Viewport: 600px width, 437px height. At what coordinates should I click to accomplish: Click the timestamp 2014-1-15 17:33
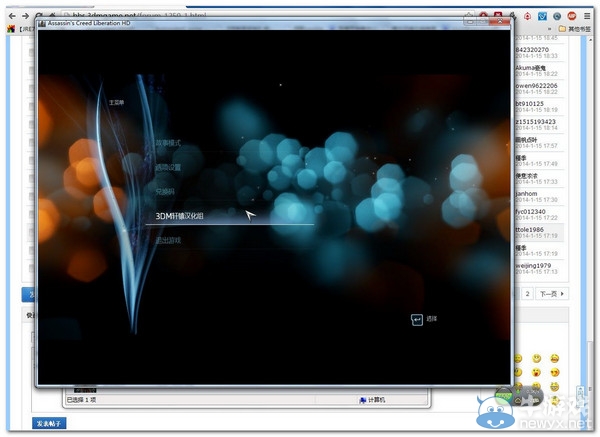tap(536, 182)
